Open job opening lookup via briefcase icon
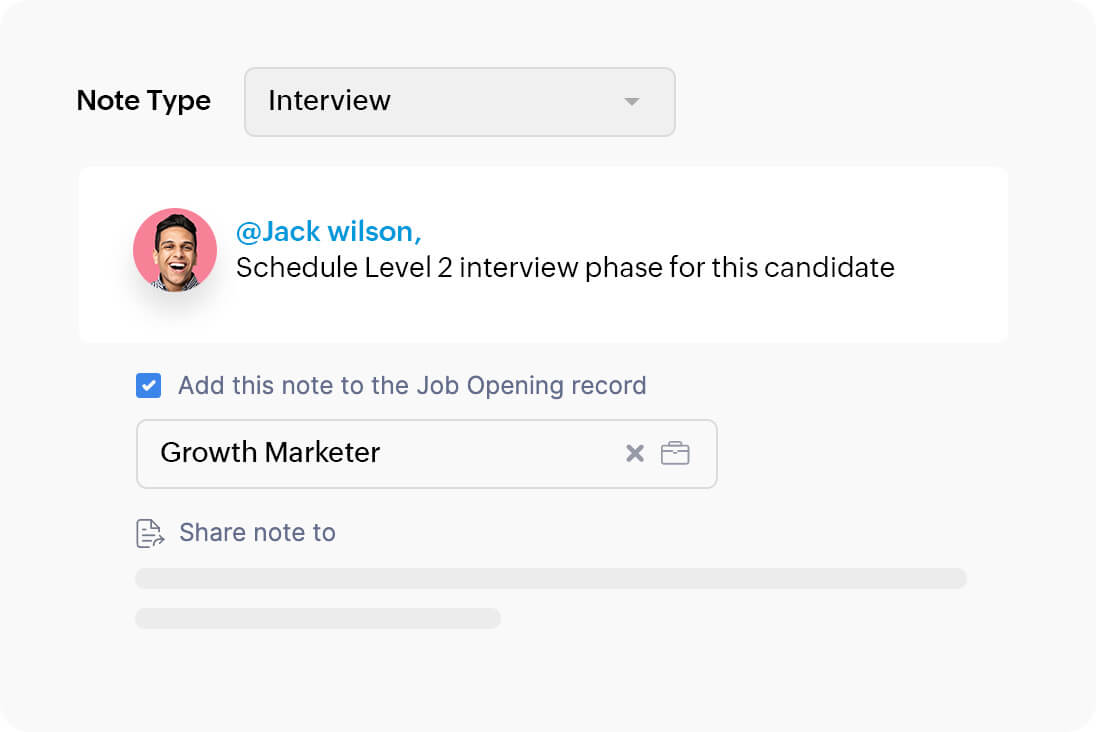 [675, 453]
